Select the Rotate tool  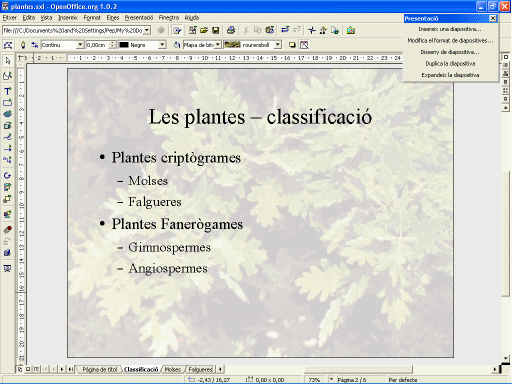tap(8, 175)
